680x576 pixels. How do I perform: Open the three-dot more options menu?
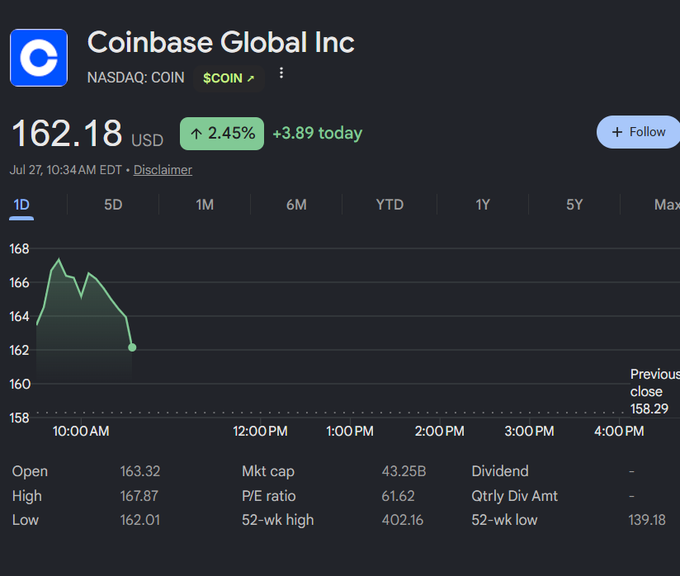[x=281, y=73]
